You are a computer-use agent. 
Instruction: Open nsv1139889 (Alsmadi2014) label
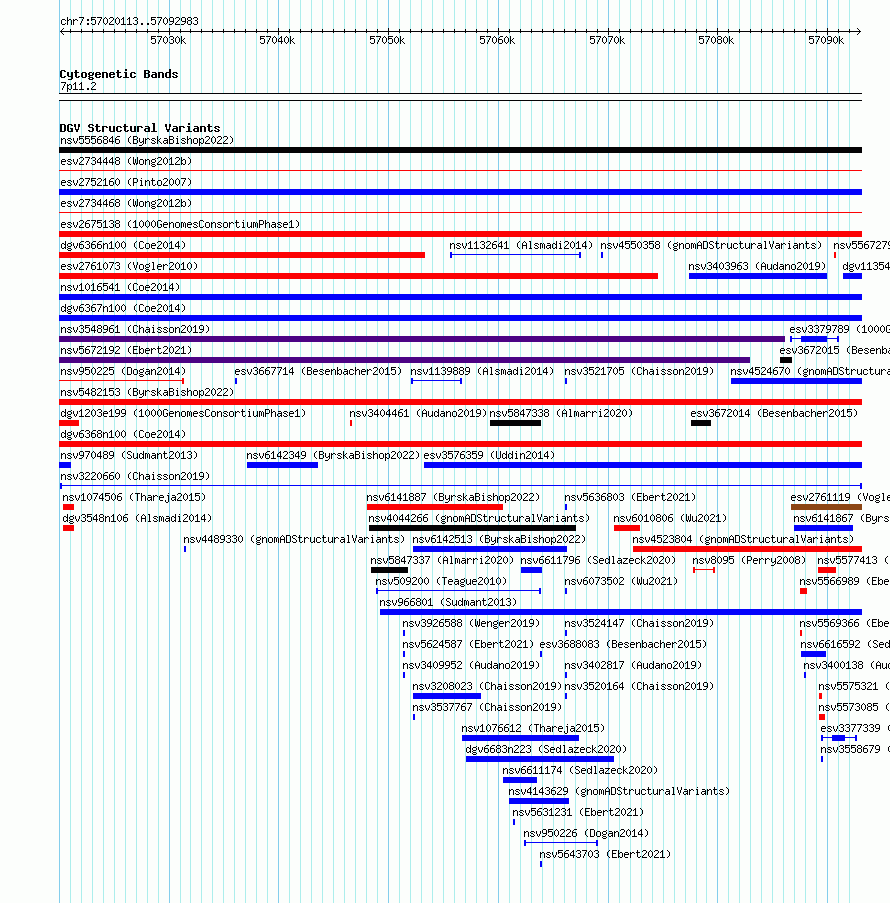tap(482, 371)
